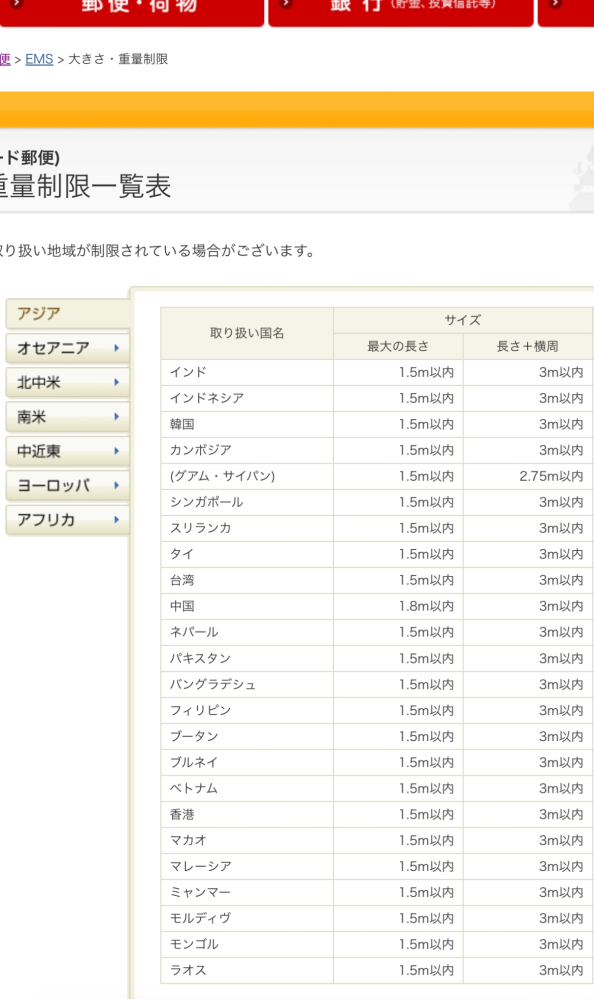Click the モンゴル country cell

point(247,945)
